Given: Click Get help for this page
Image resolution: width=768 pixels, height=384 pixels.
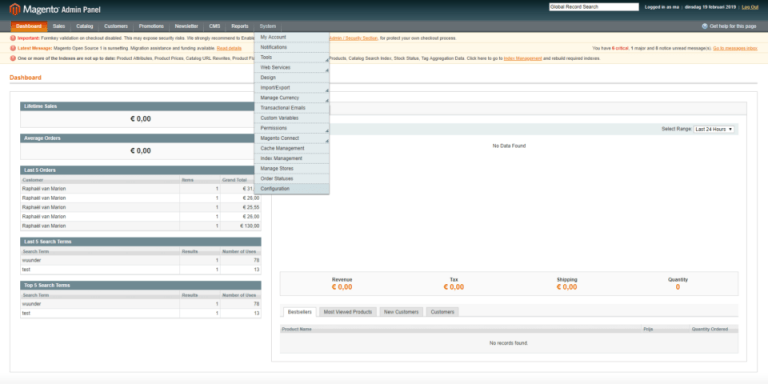Looking at the screenshot, I should [x=733, y=26].
